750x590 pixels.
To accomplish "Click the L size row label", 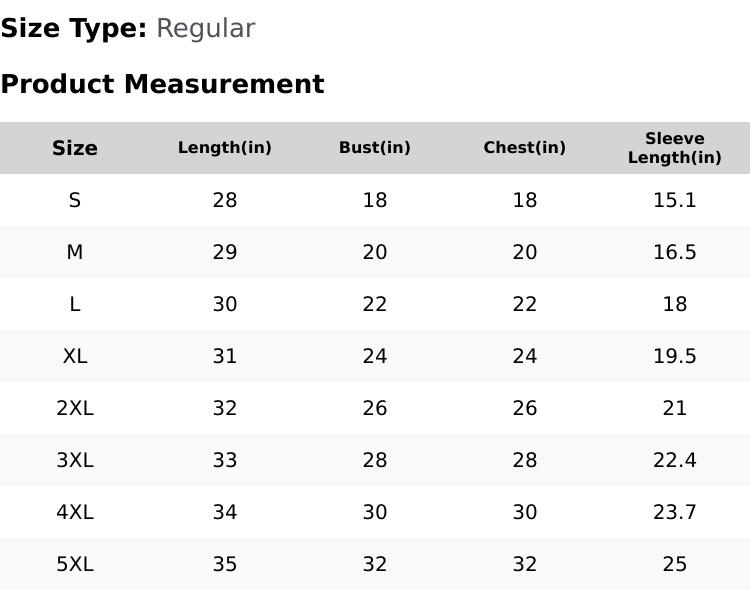I will pos(75,304).
